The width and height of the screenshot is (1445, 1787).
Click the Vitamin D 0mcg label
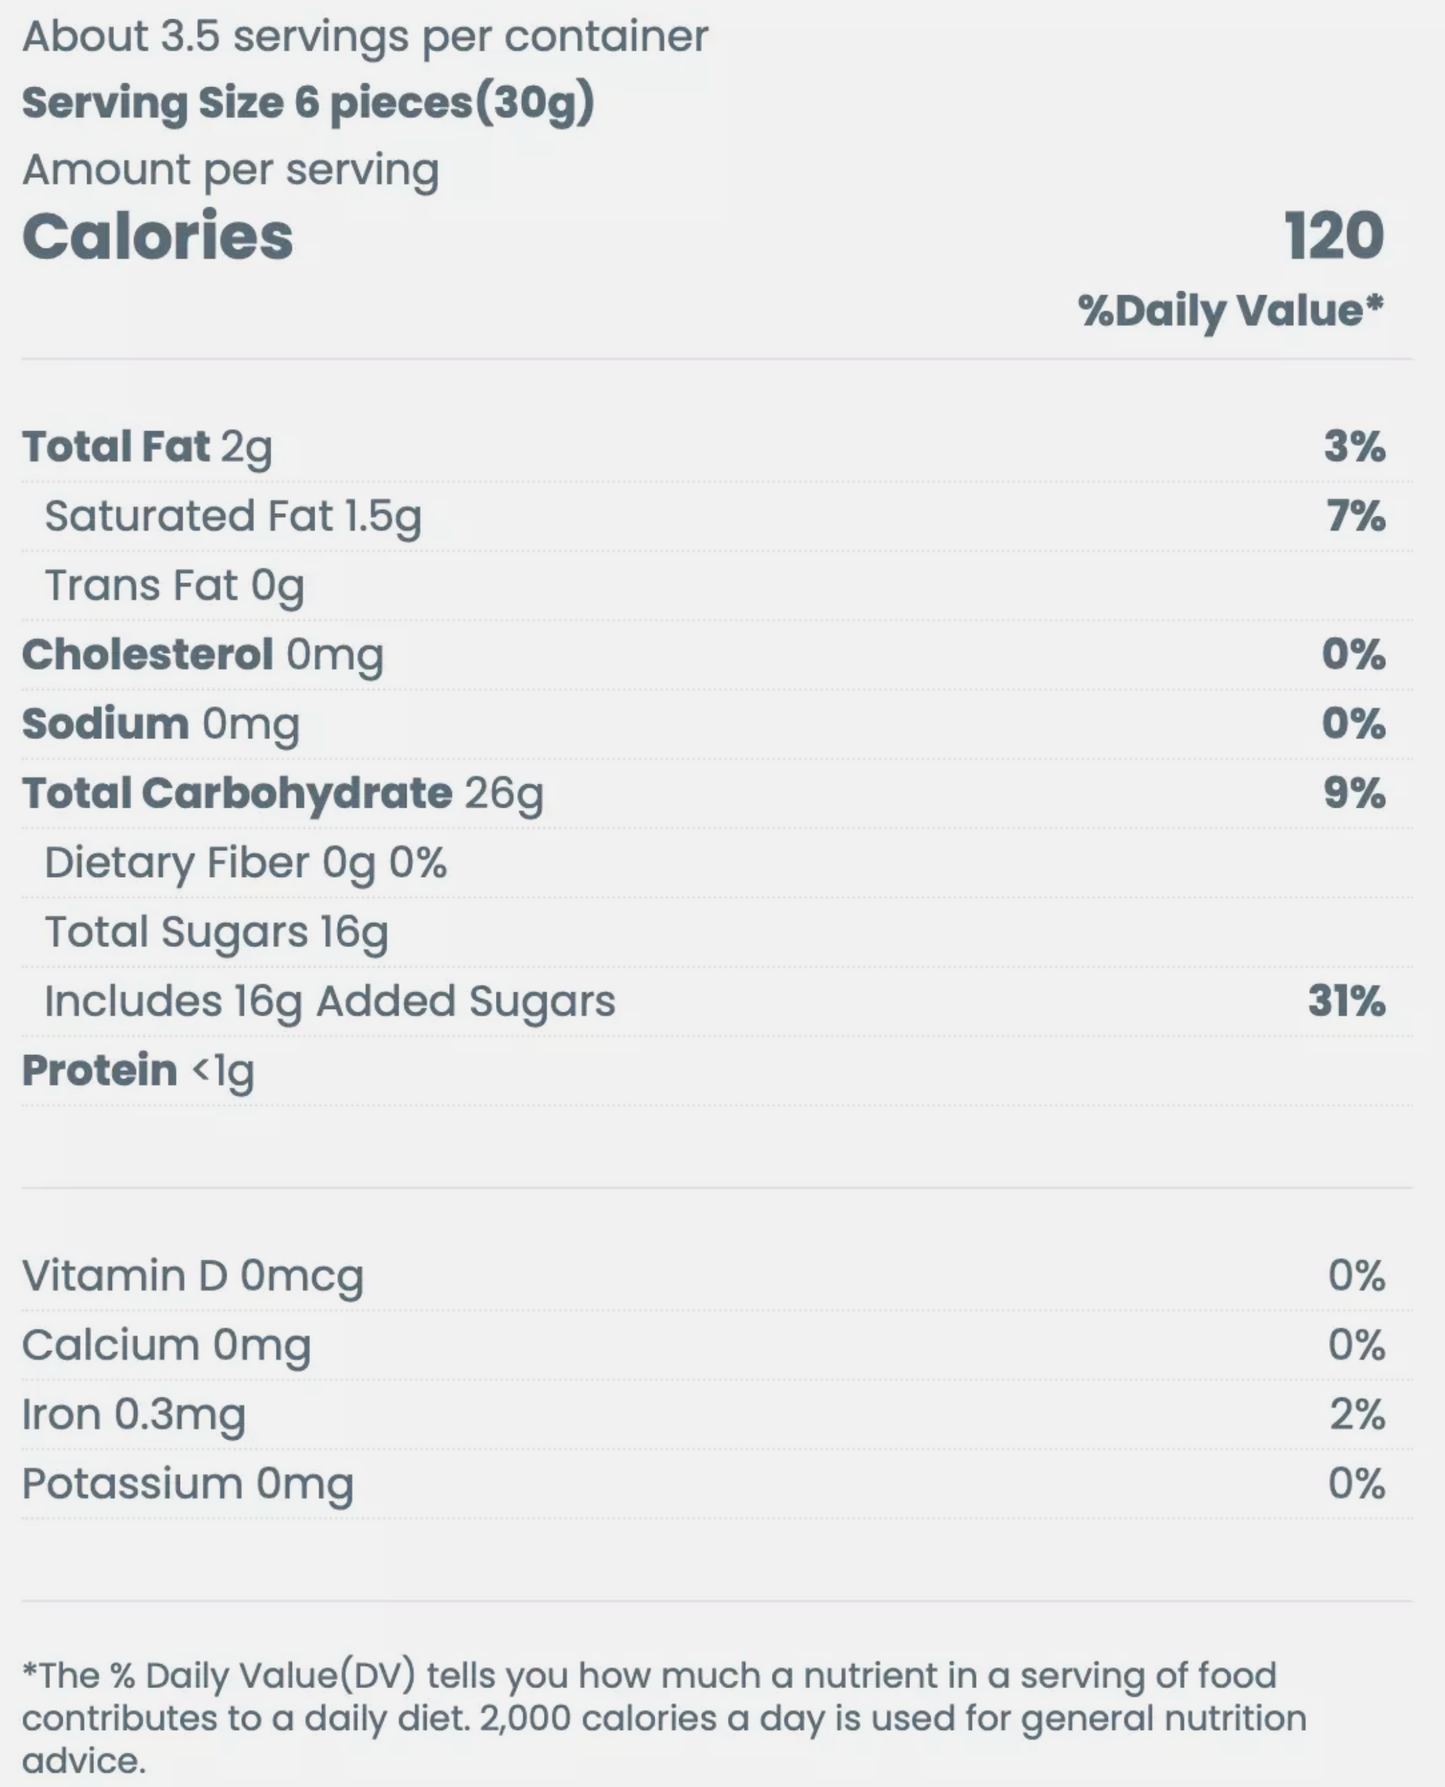(193, 1276)
